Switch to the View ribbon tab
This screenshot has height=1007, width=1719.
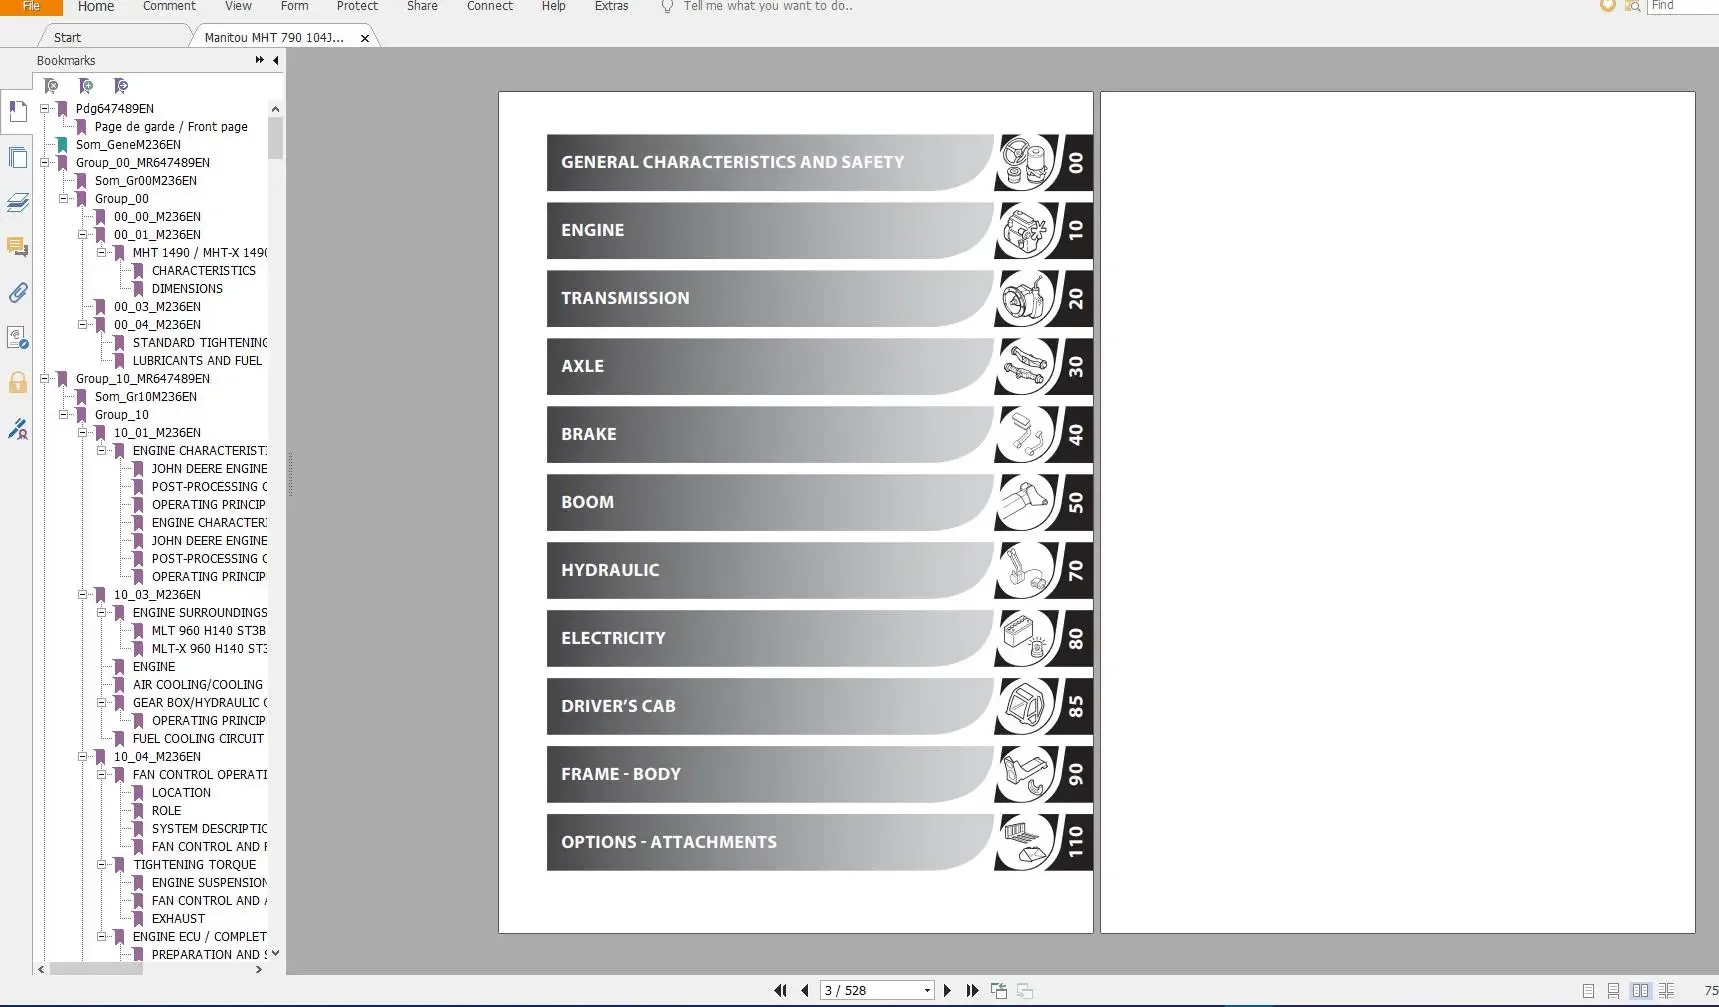[x=238, y=6]
